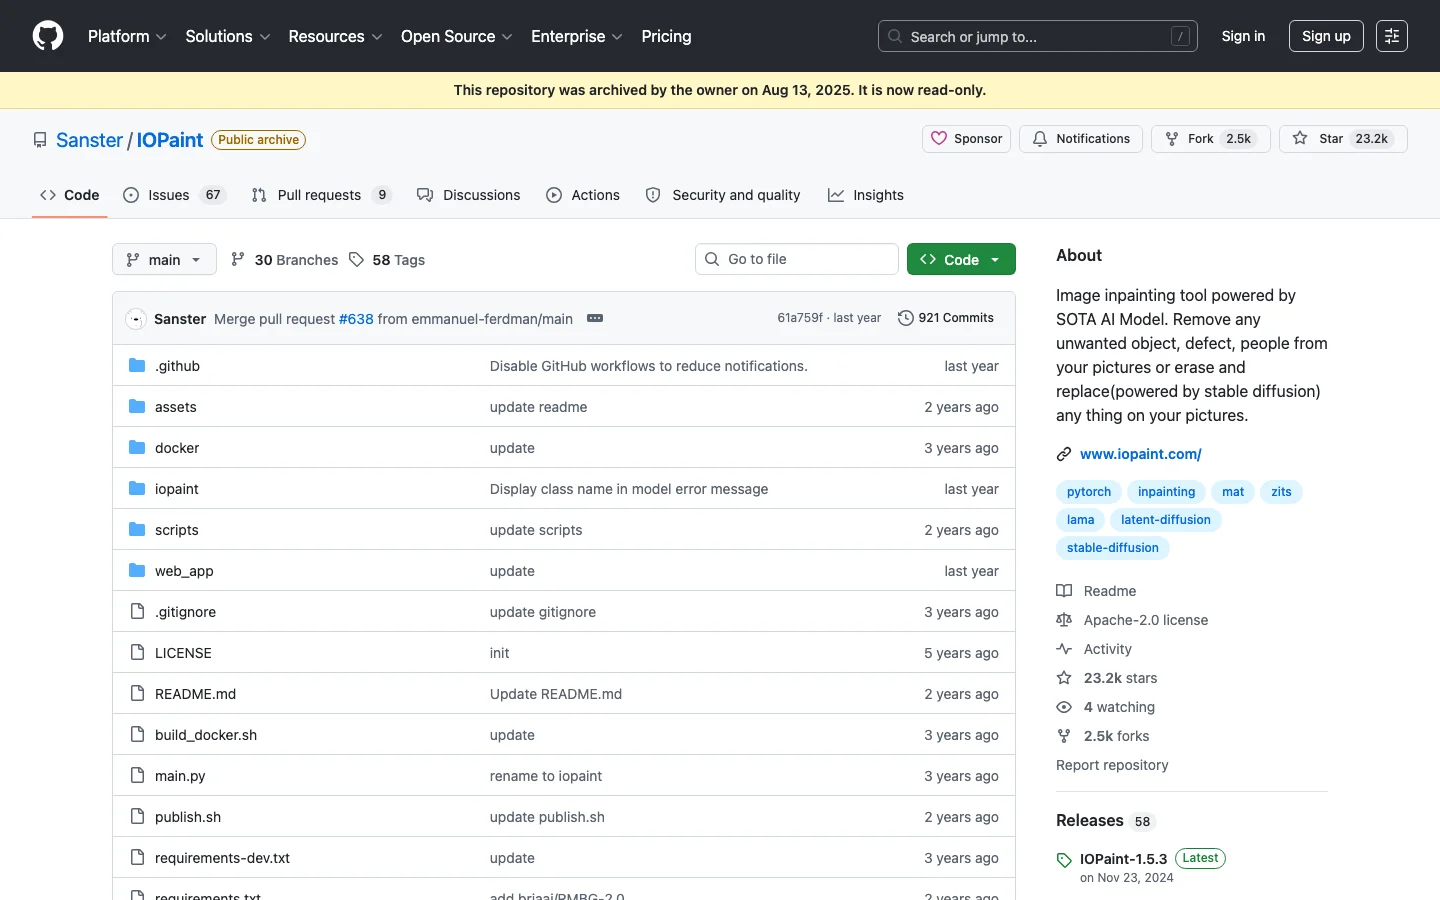Viewport: 1440px width, 900px height.
Task: Open the .github folder
Action: tap(177, 366)
